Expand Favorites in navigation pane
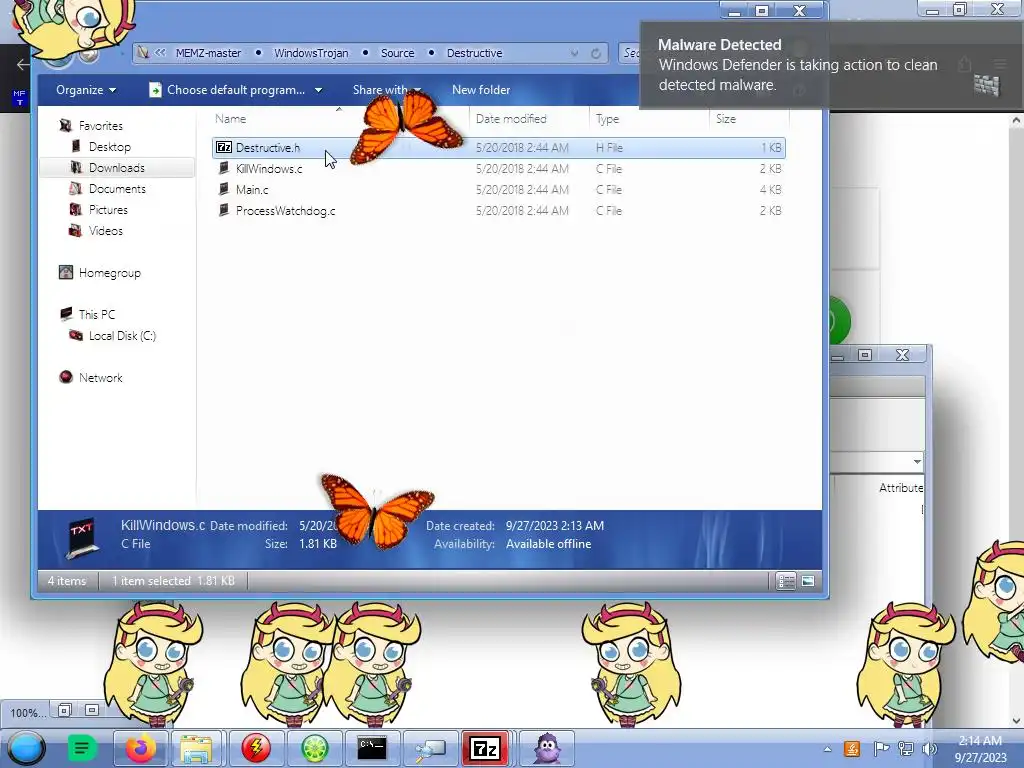Viewport: 1024px width, 768px height. click(x=101, y=125)
